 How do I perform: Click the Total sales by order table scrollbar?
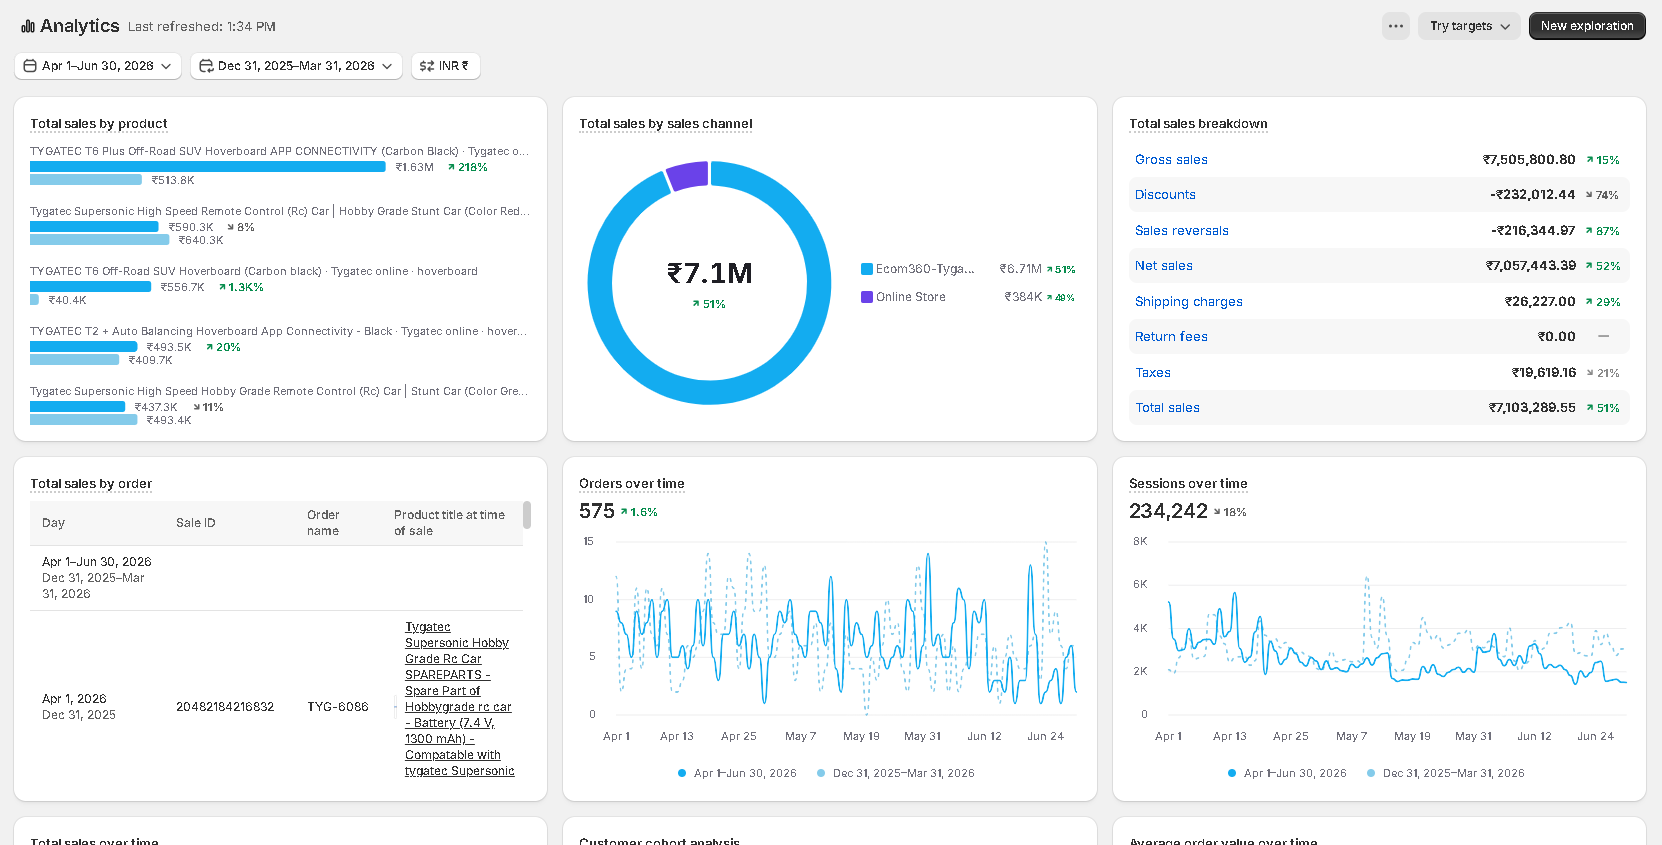coord(527,515)
